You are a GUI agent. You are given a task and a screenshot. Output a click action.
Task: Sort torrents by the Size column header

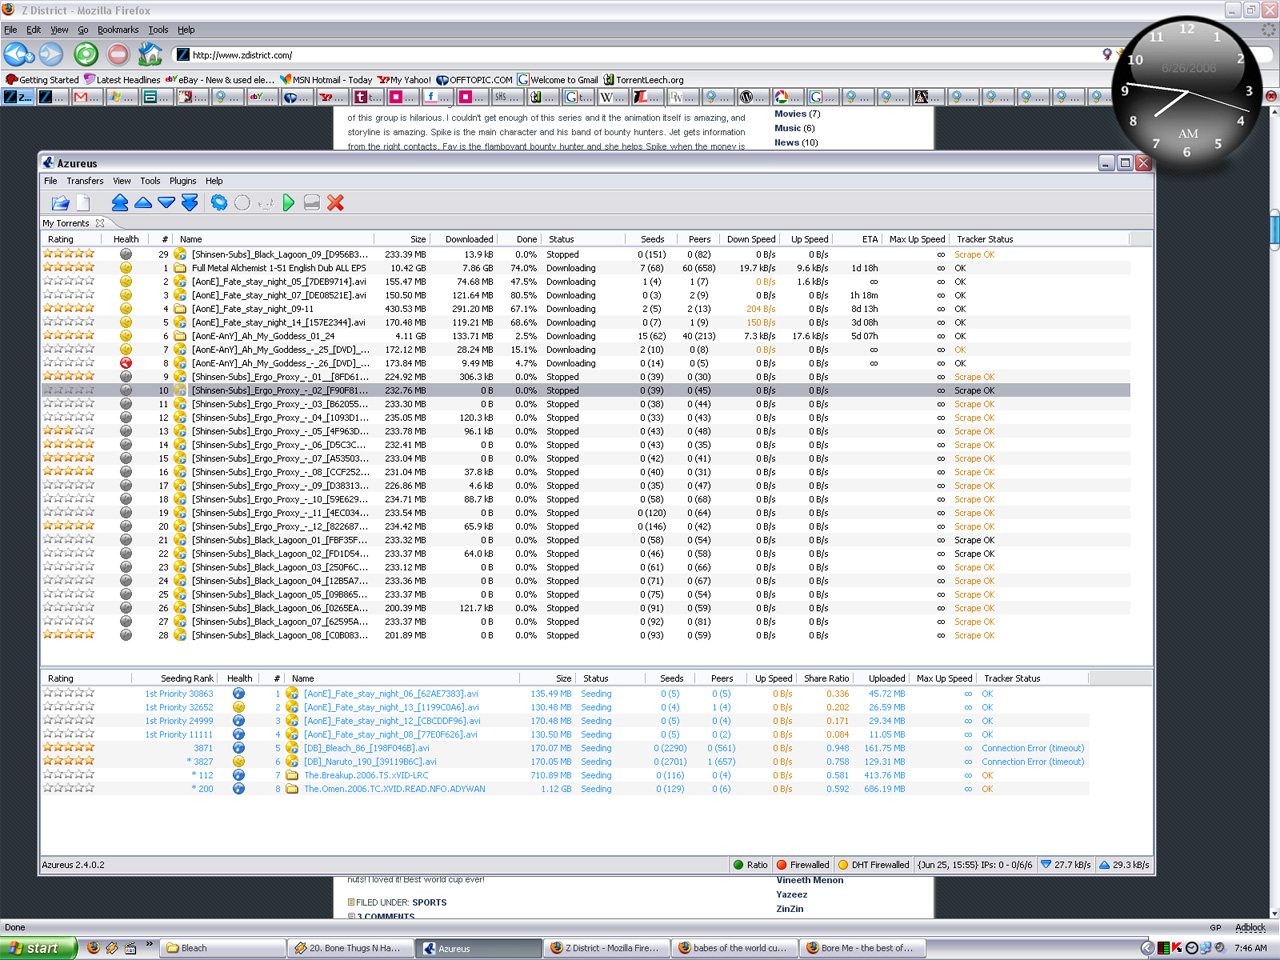tap(418, 239)
